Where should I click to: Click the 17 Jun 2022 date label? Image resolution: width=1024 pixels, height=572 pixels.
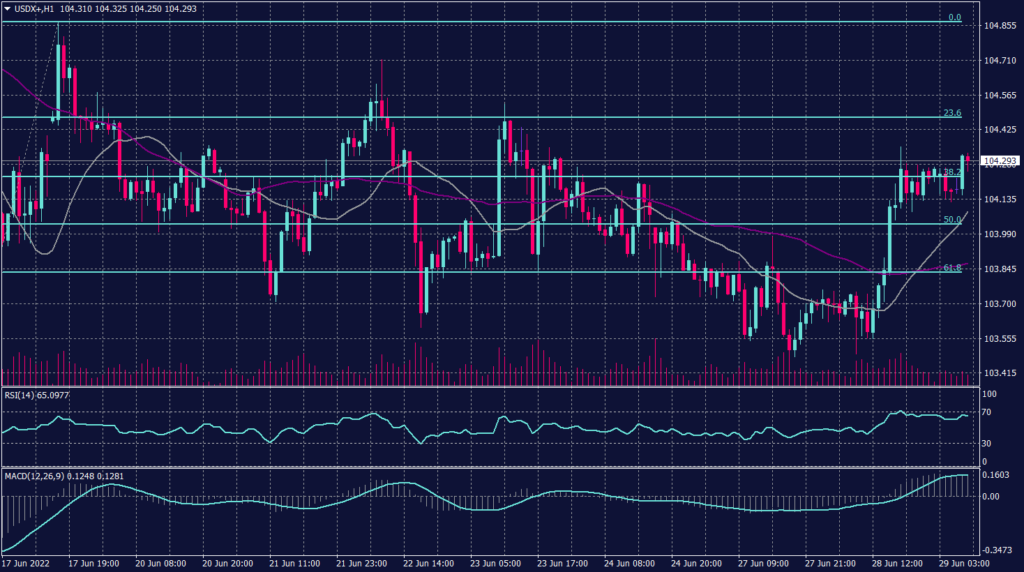point(28,564)
